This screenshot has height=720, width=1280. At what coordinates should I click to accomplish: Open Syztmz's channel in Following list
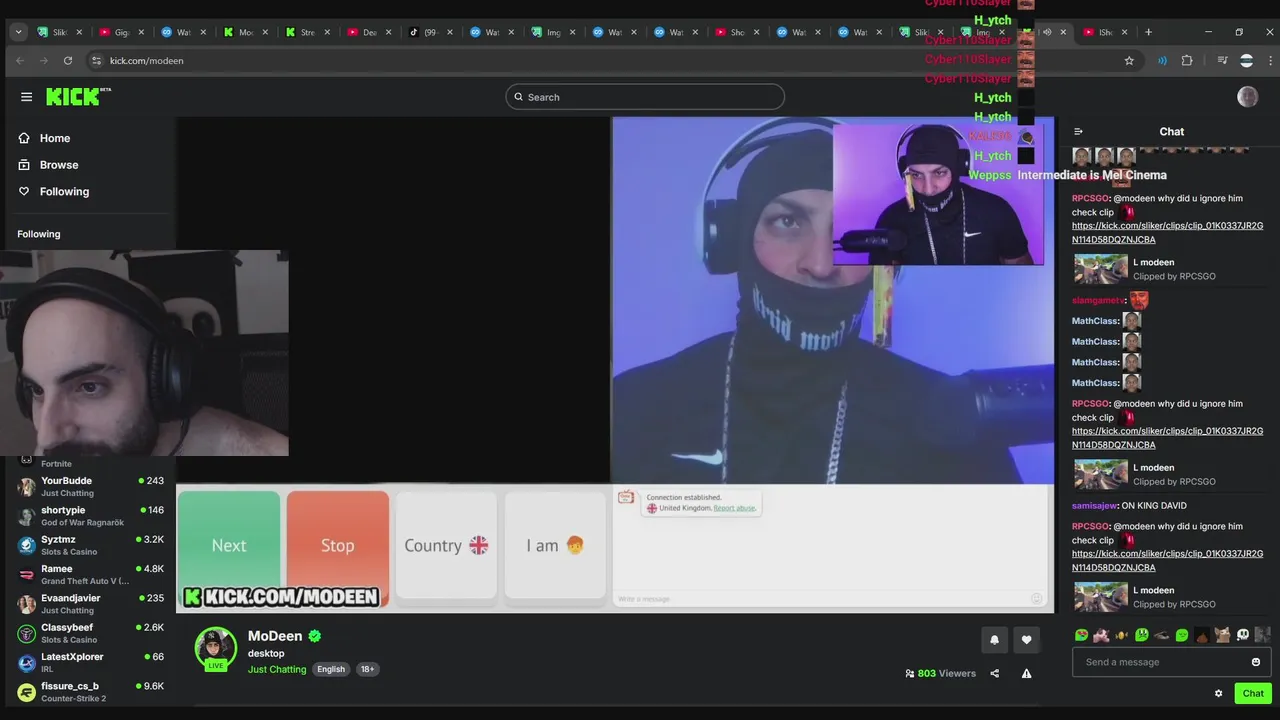[90, 545]
